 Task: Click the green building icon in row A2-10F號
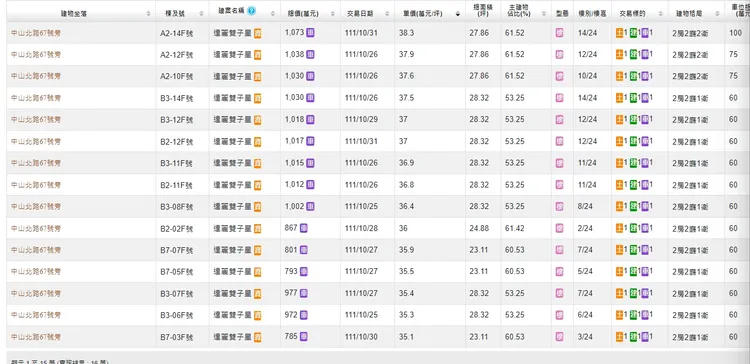point(633,76)
